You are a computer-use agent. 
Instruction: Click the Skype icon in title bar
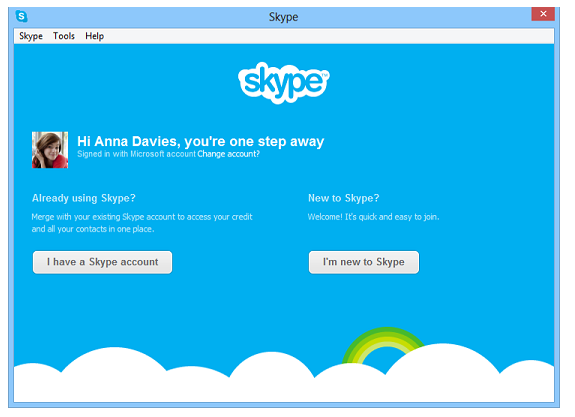pyautogui.click(x=22, y=16)
